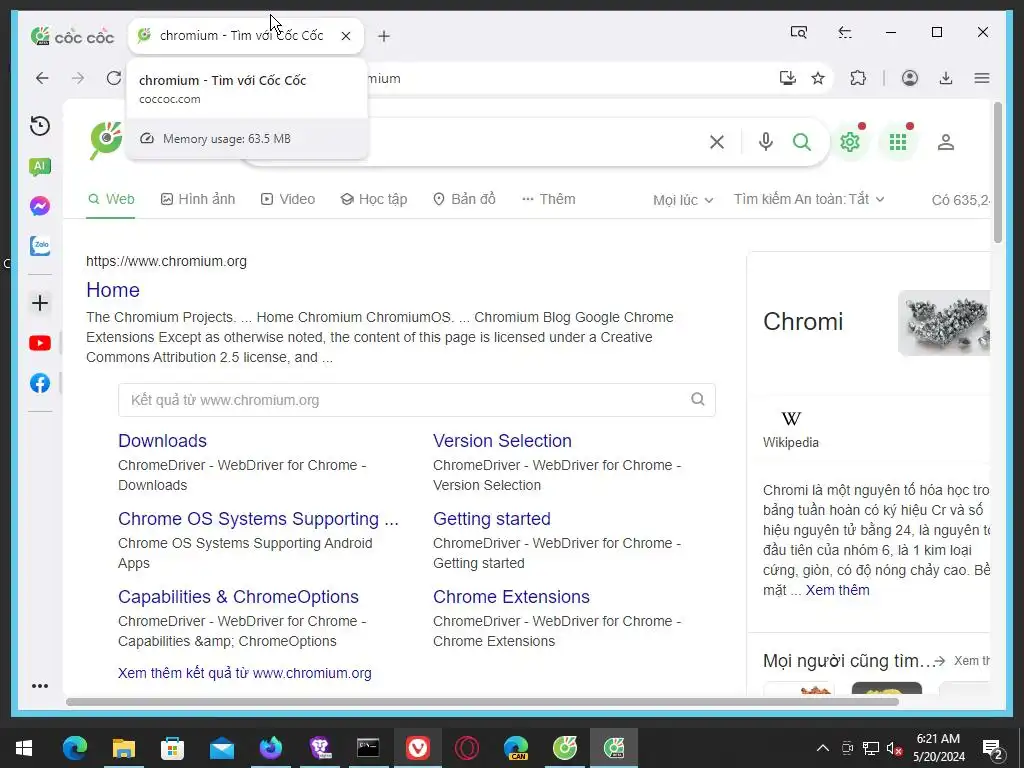This screenshot has height=768, width=1024.
Task: Open File Explorer from taskbar
Action: [x=123, y=748]
